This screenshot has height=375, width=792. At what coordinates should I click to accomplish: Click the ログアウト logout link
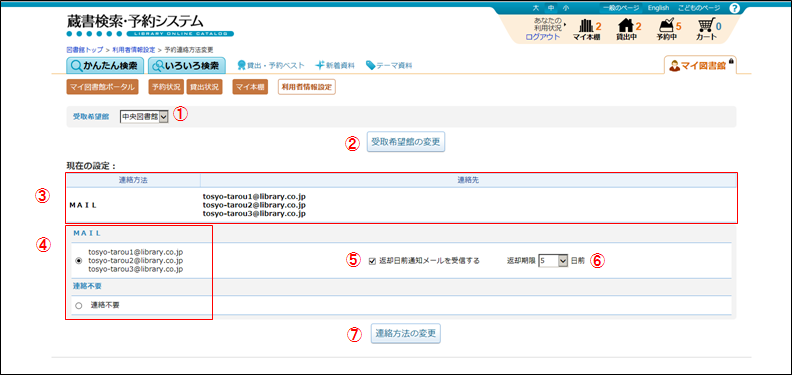point(542,36)
